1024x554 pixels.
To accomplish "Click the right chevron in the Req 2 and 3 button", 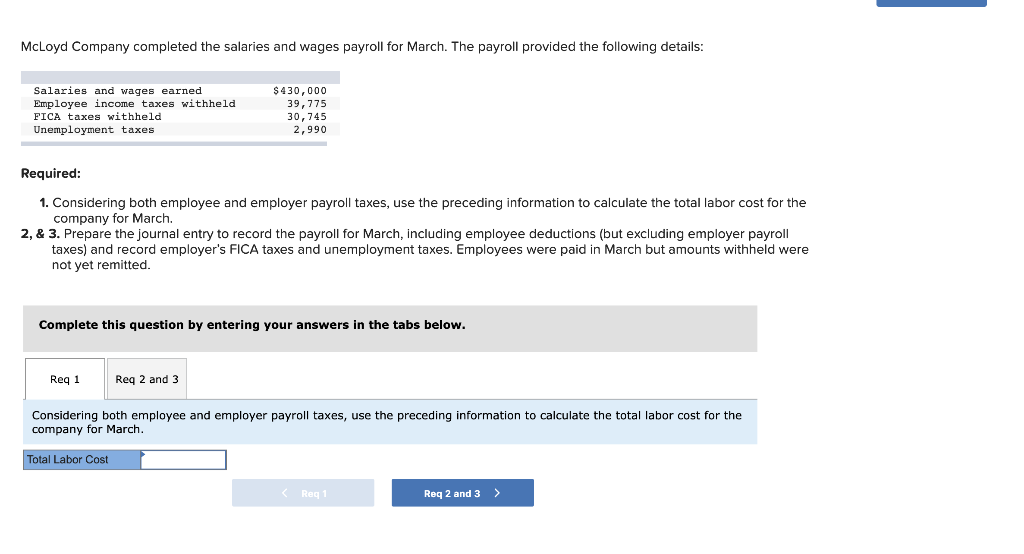I will click(497, 493).
